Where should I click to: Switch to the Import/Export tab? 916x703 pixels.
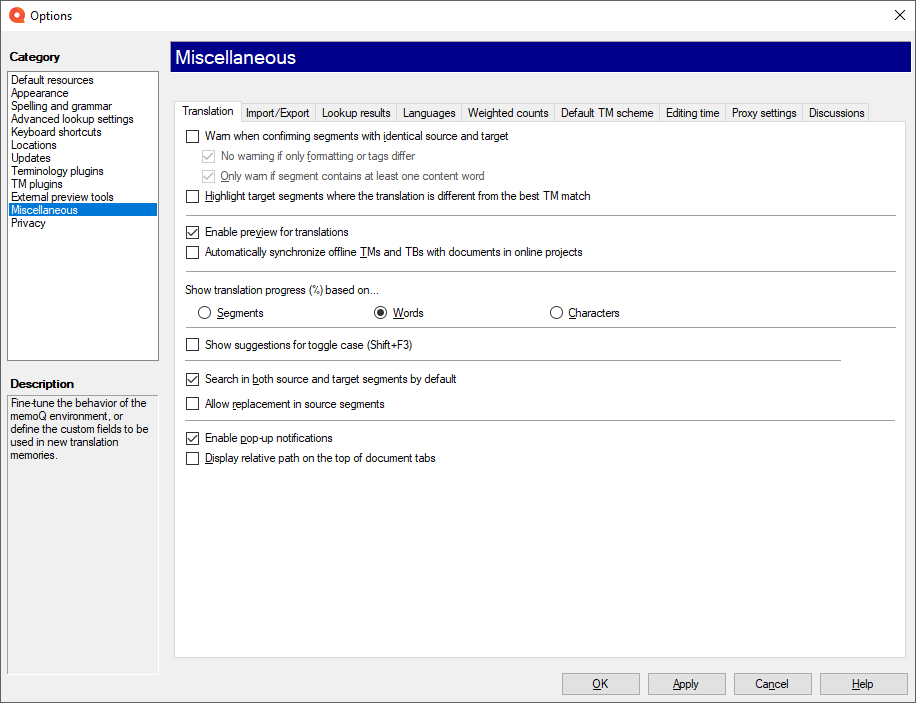click(x=277, y=112)
